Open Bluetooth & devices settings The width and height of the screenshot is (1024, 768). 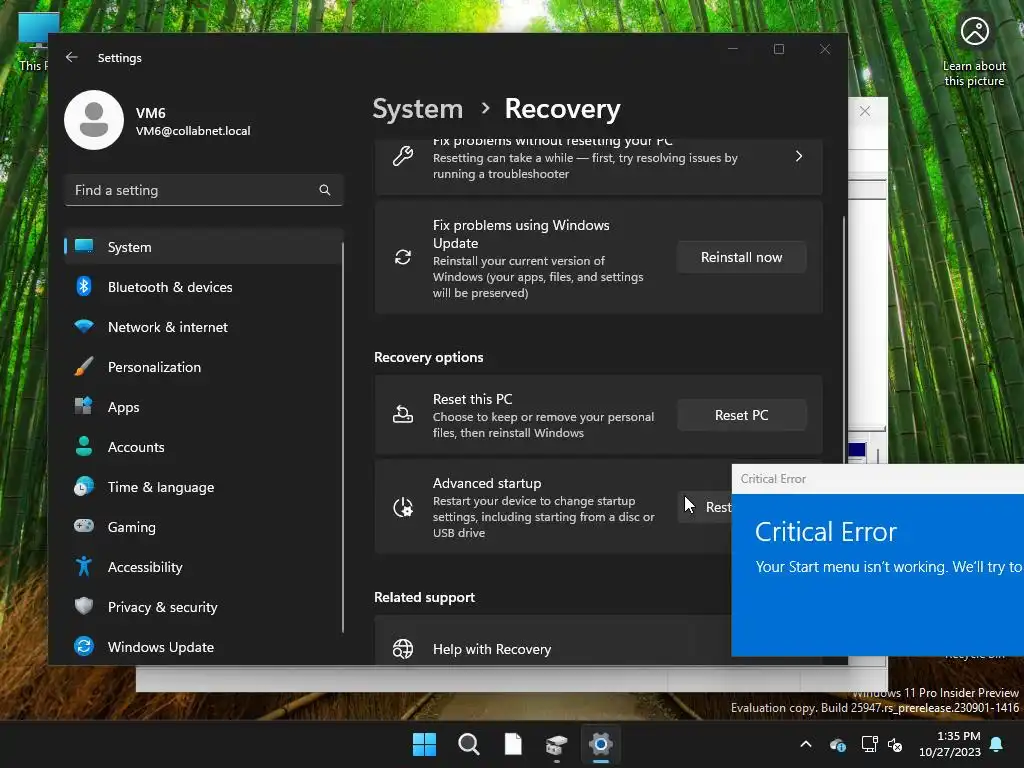[x=204, y=287]
